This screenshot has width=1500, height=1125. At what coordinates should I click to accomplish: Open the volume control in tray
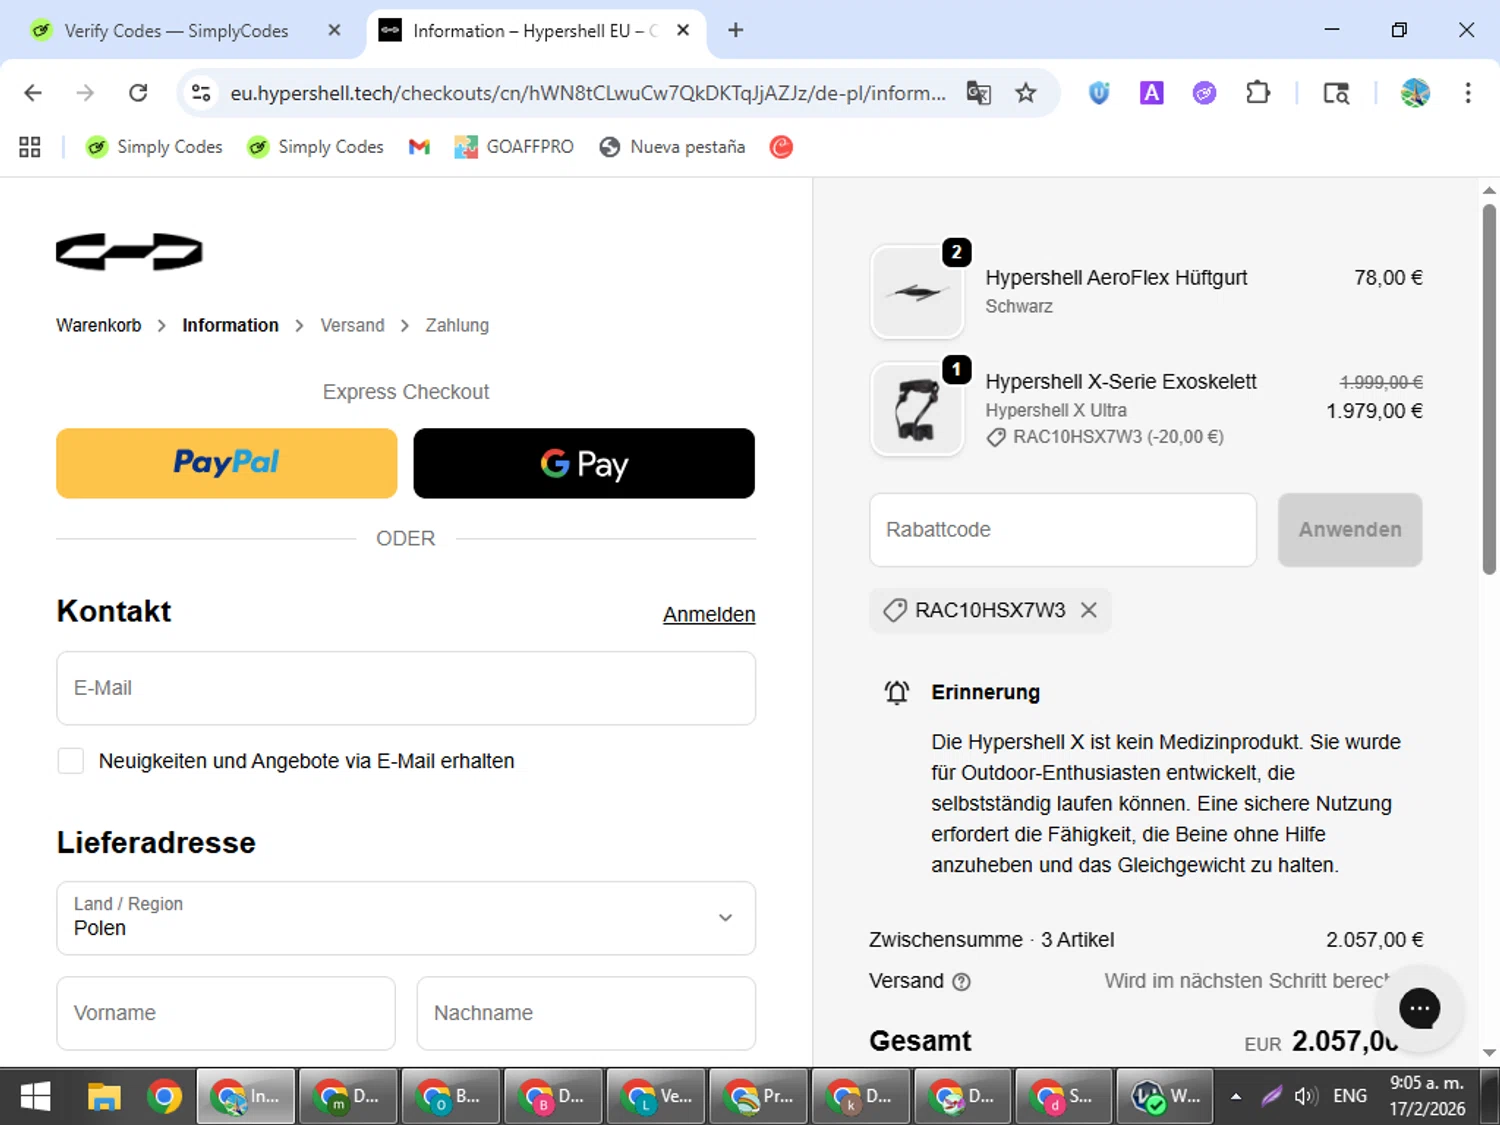[x=1305, y=1096]
